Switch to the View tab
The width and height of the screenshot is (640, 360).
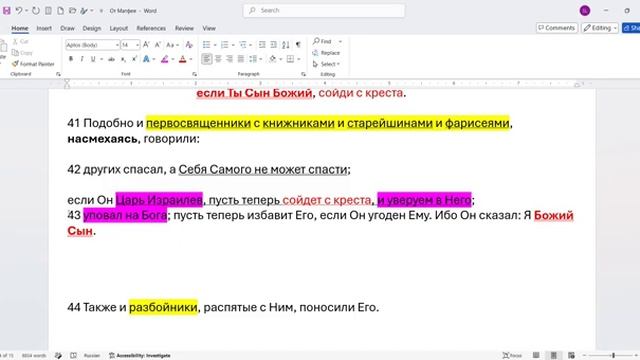pos(209,28)
